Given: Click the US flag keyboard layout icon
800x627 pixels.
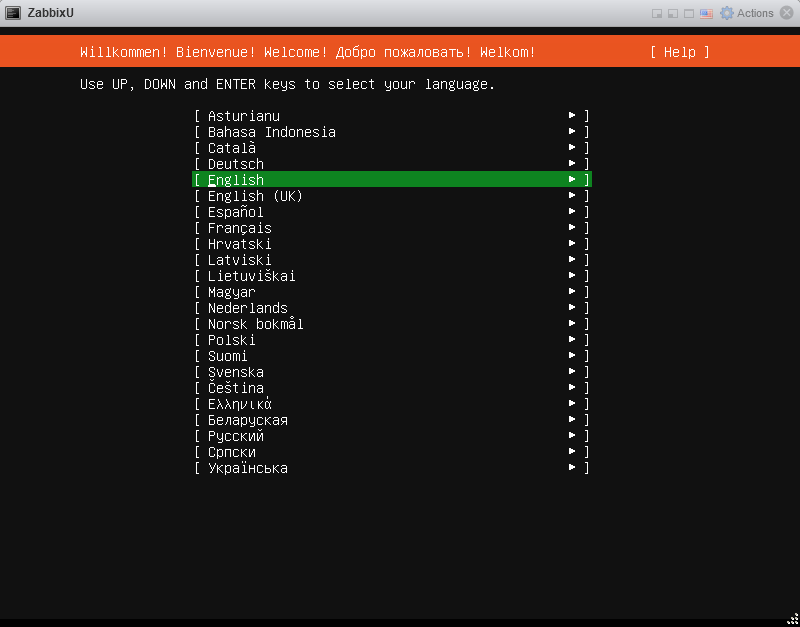Looking at the screenshot, I should tap(706, 14).
